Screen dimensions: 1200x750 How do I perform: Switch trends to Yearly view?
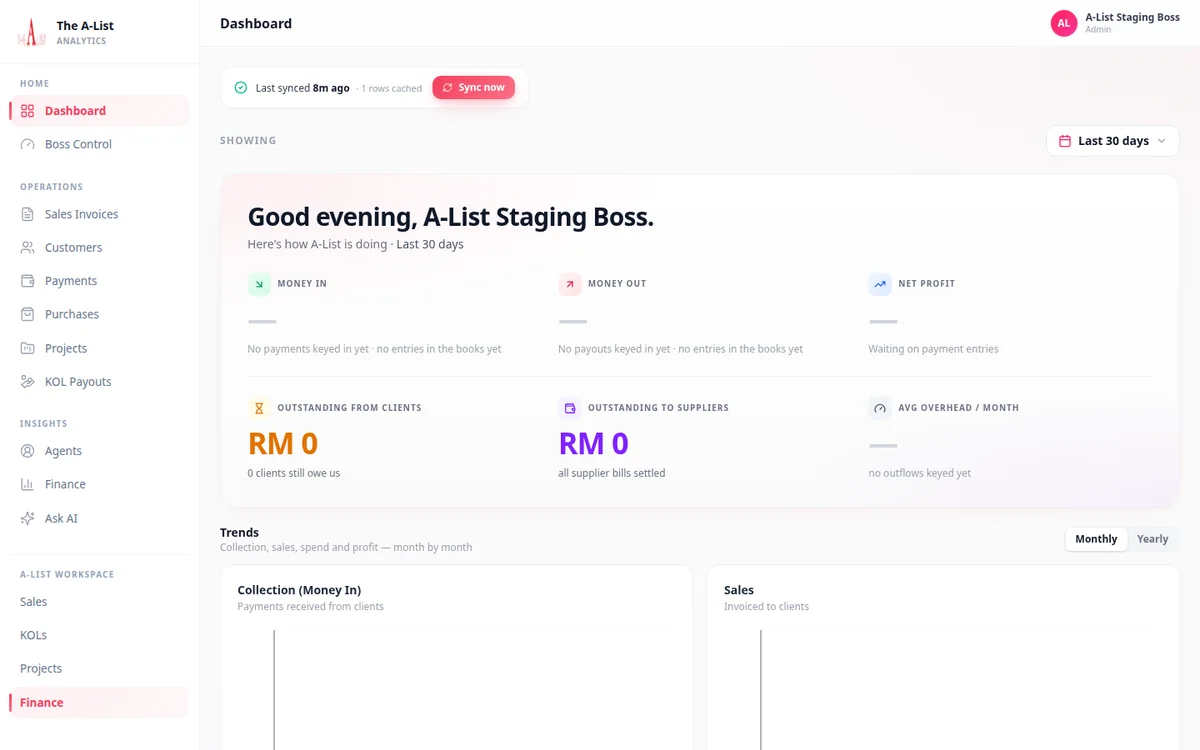pos(1152,539)
